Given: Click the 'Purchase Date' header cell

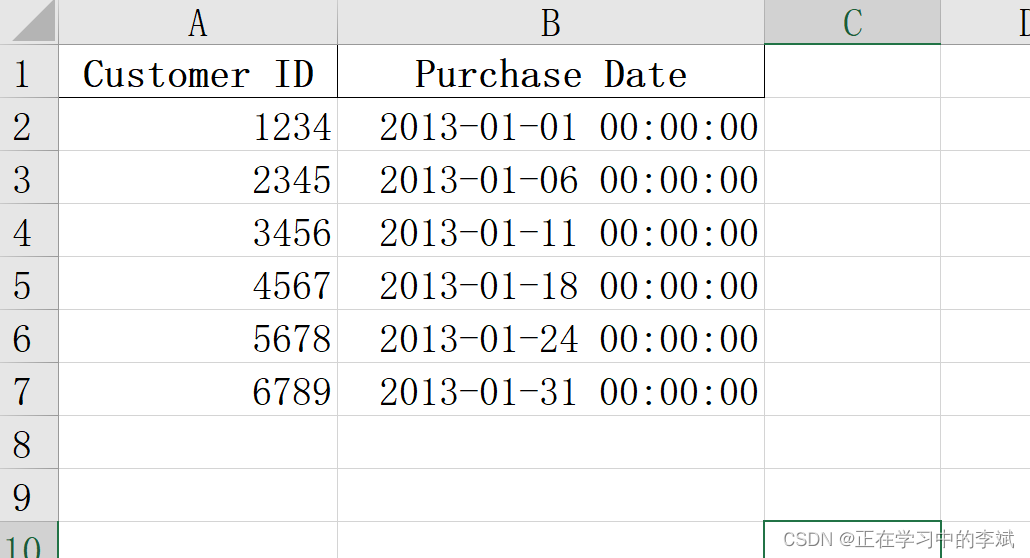Looking at the screenshot, I should click(550, 71).
